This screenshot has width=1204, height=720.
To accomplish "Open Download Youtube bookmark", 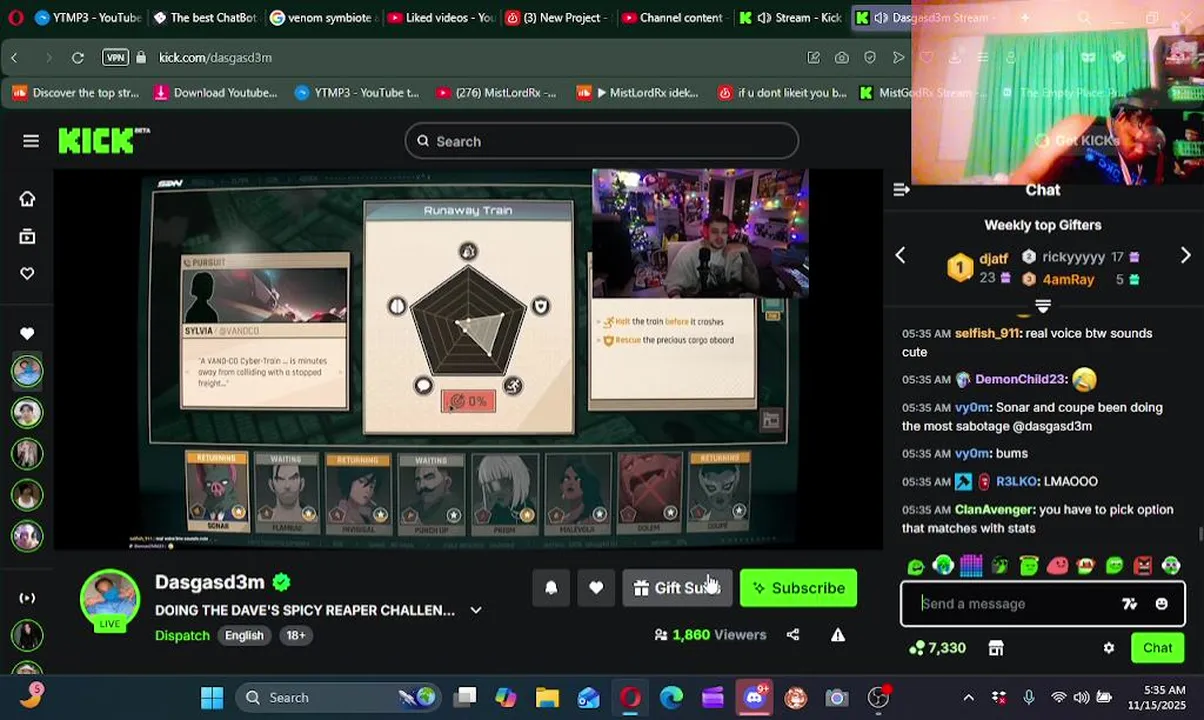I will [x=215, y=93].
